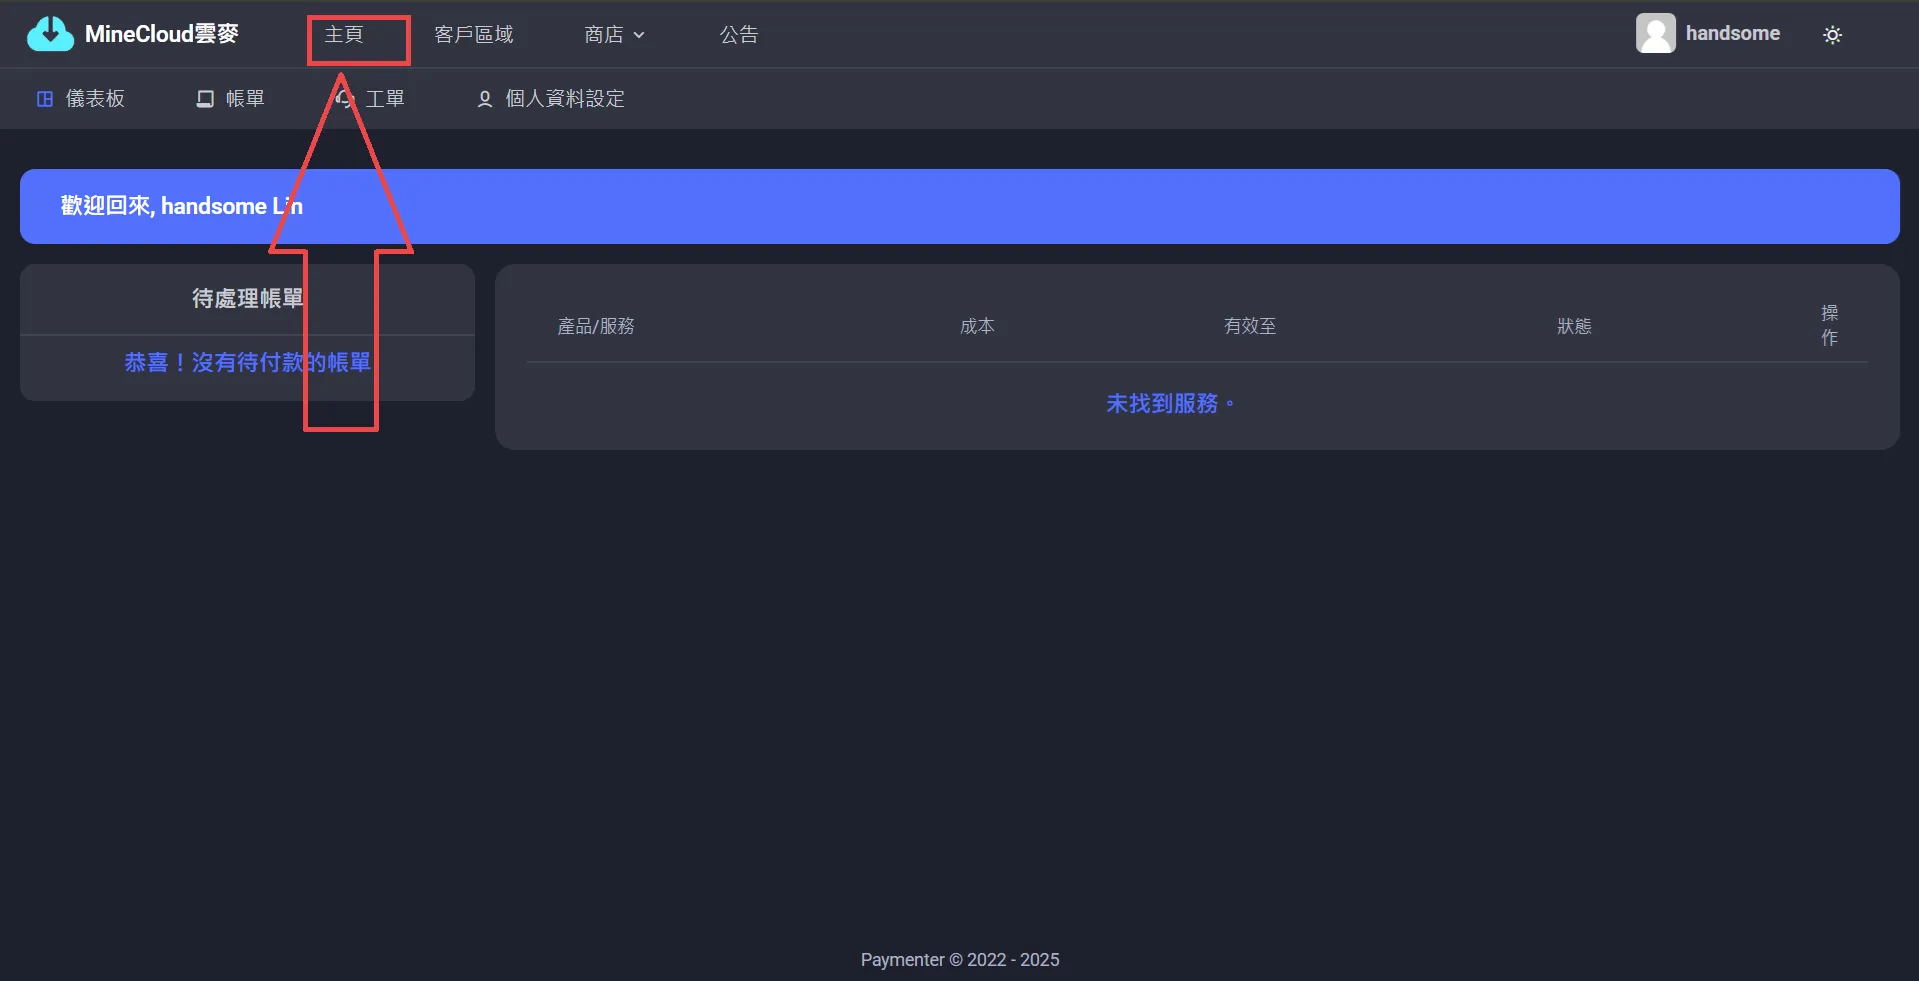Click the 有效至 column header
1919x981 pixels.
[1250, 326]
